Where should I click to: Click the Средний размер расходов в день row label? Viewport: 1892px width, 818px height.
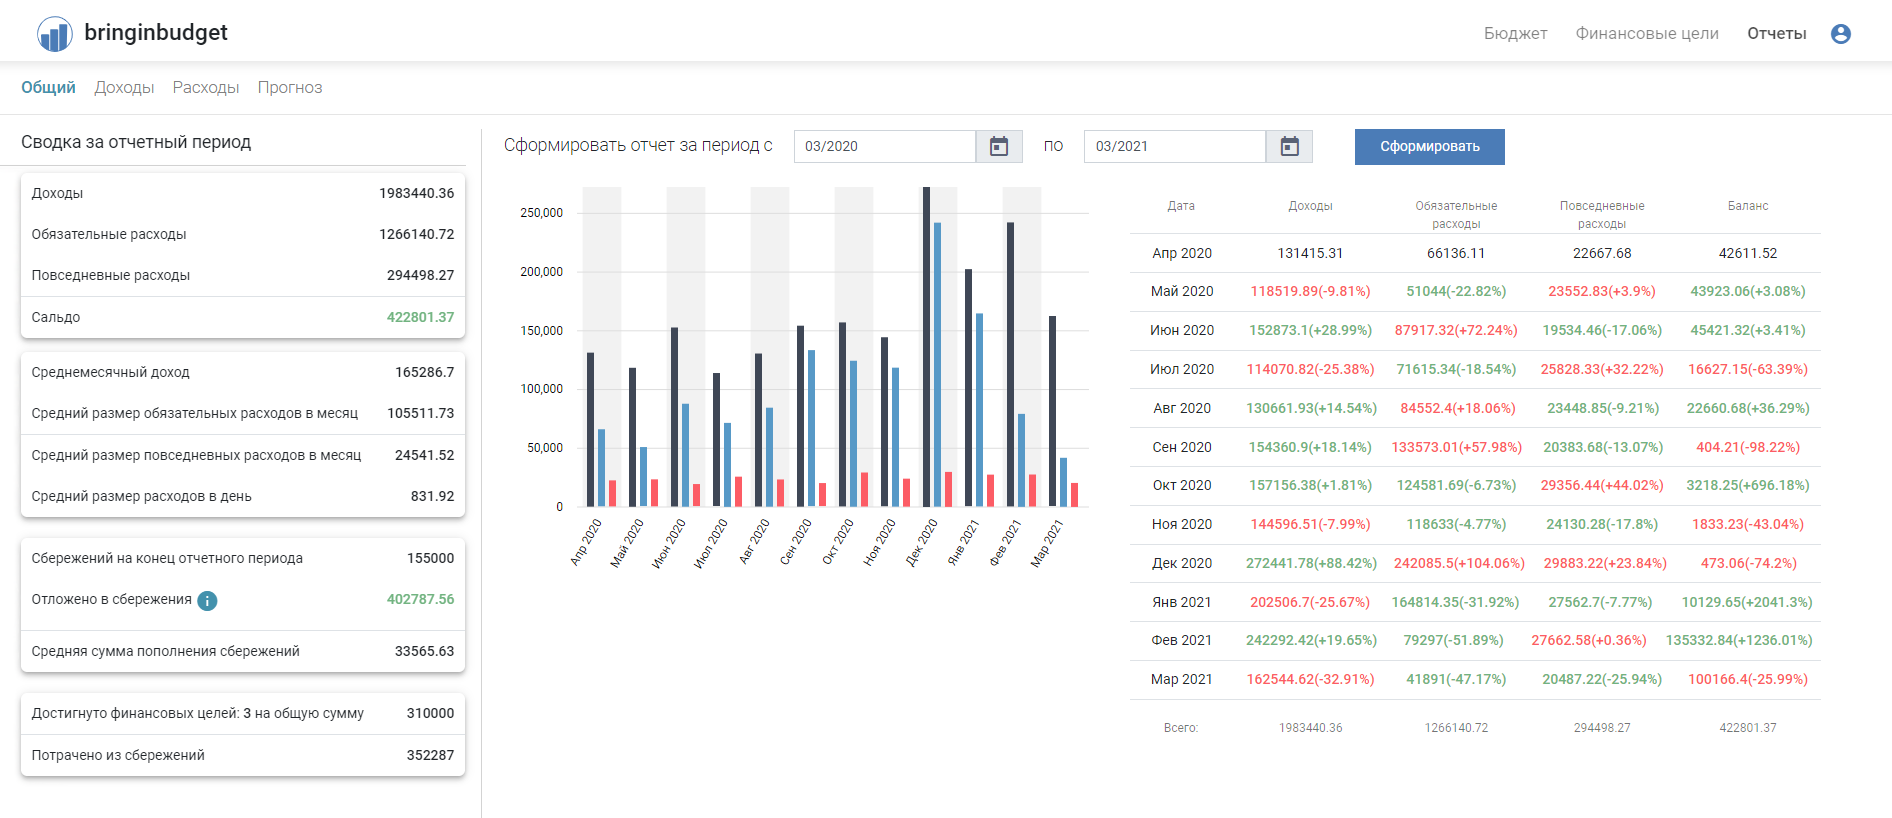pos(141,497)
